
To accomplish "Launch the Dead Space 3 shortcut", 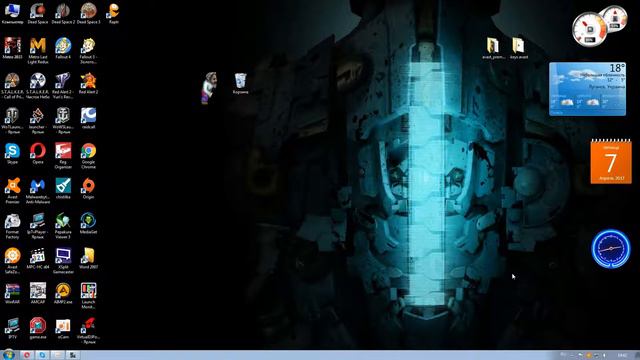I will point(88,13).
